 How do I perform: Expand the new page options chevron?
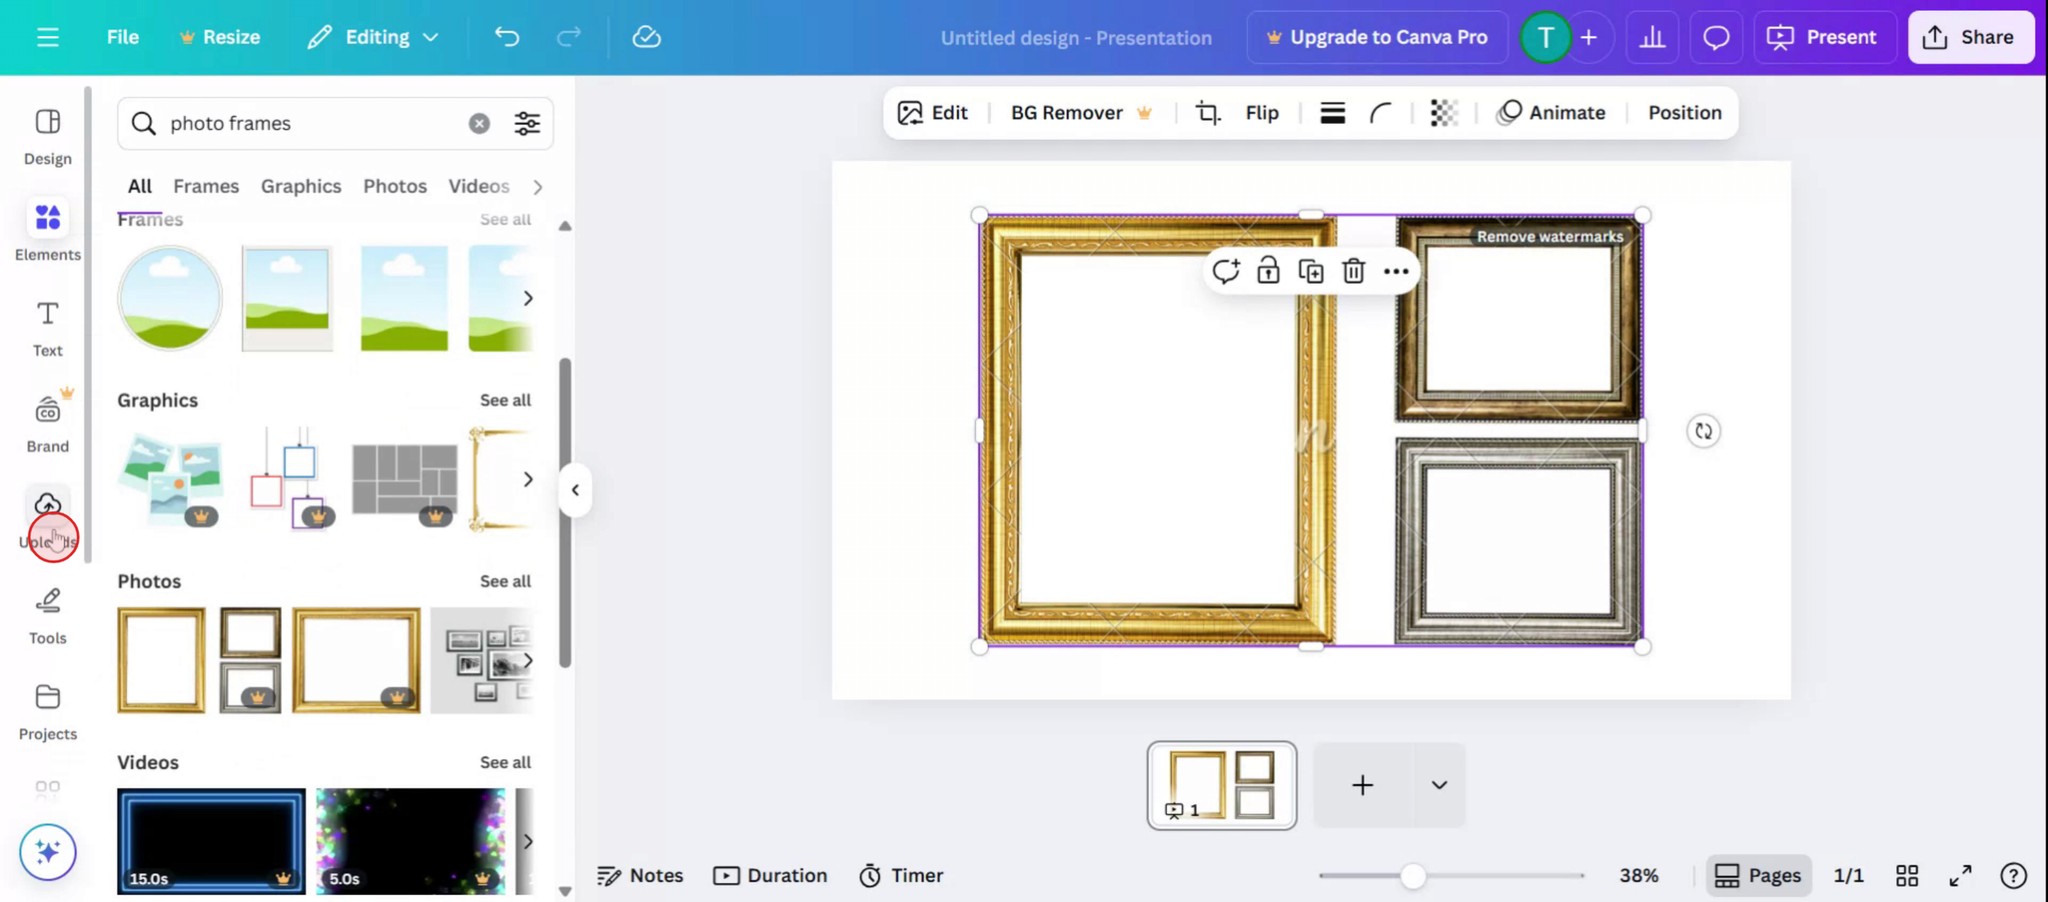[1437, 785]
